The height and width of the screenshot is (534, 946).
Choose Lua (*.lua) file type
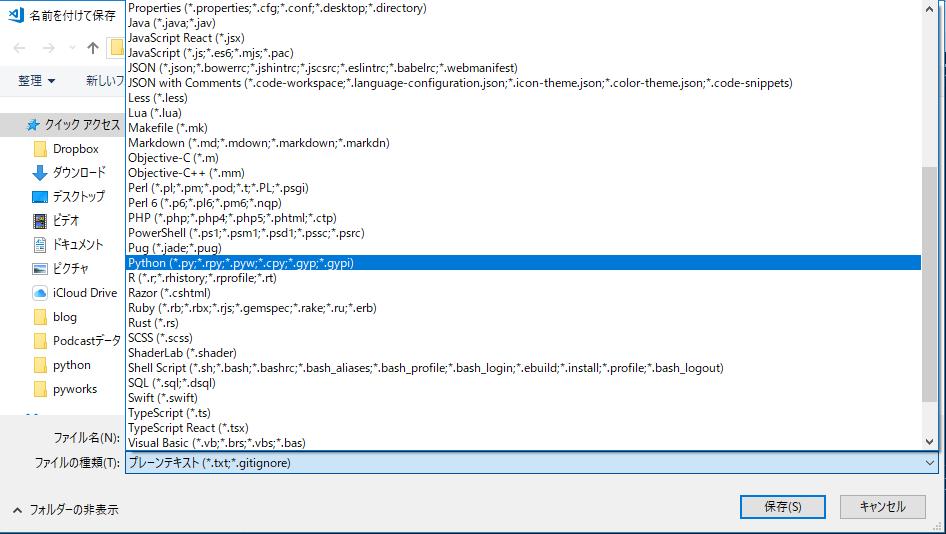click(523, 113)
